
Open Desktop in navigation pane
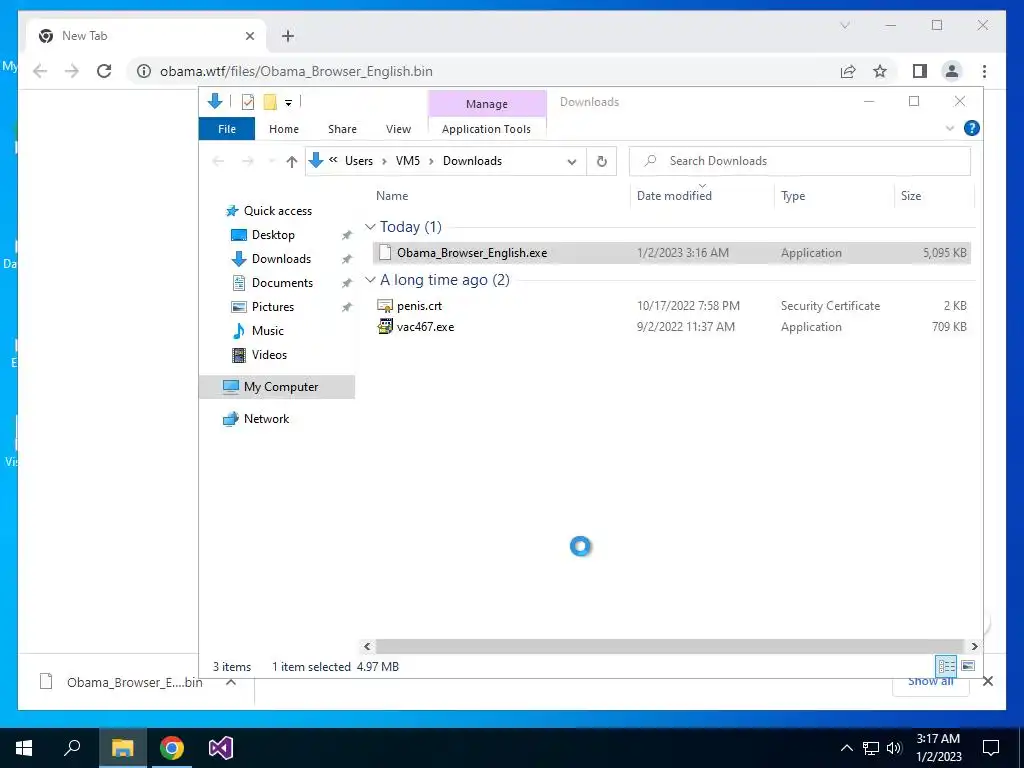pos(273,234)
